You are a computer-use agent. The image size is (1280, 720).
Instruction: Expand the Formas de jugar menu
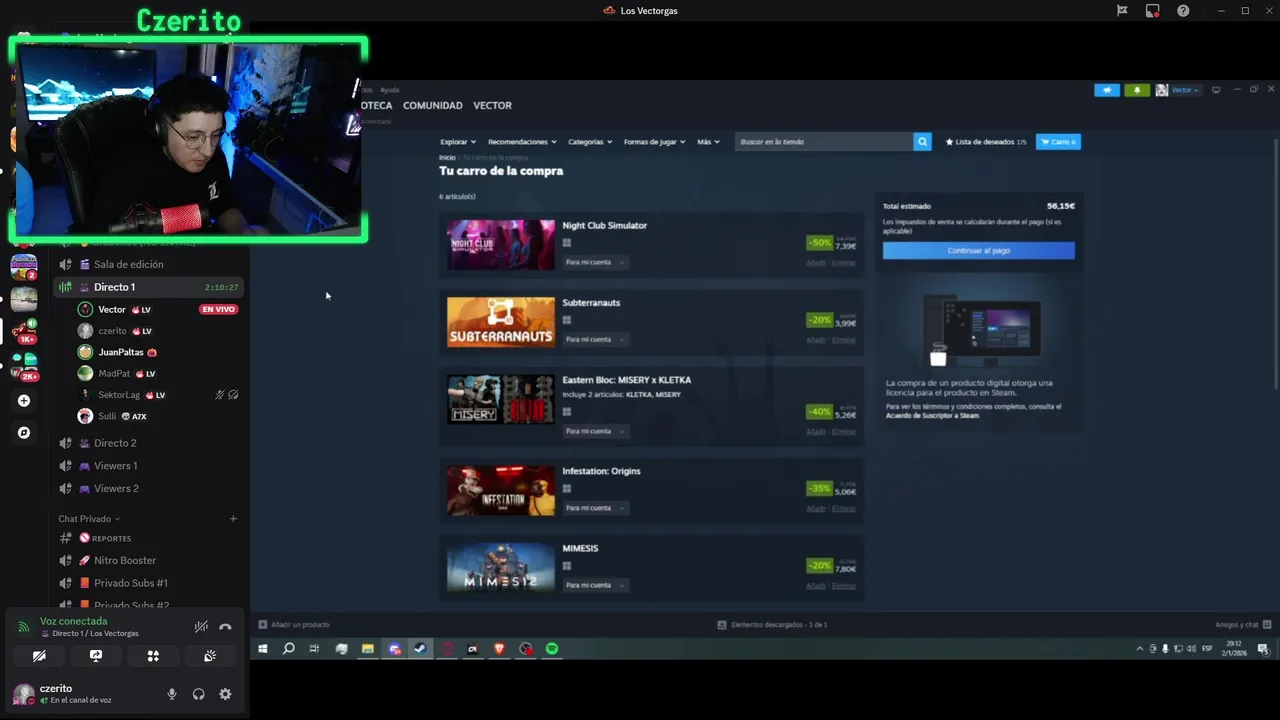point(654,142)
